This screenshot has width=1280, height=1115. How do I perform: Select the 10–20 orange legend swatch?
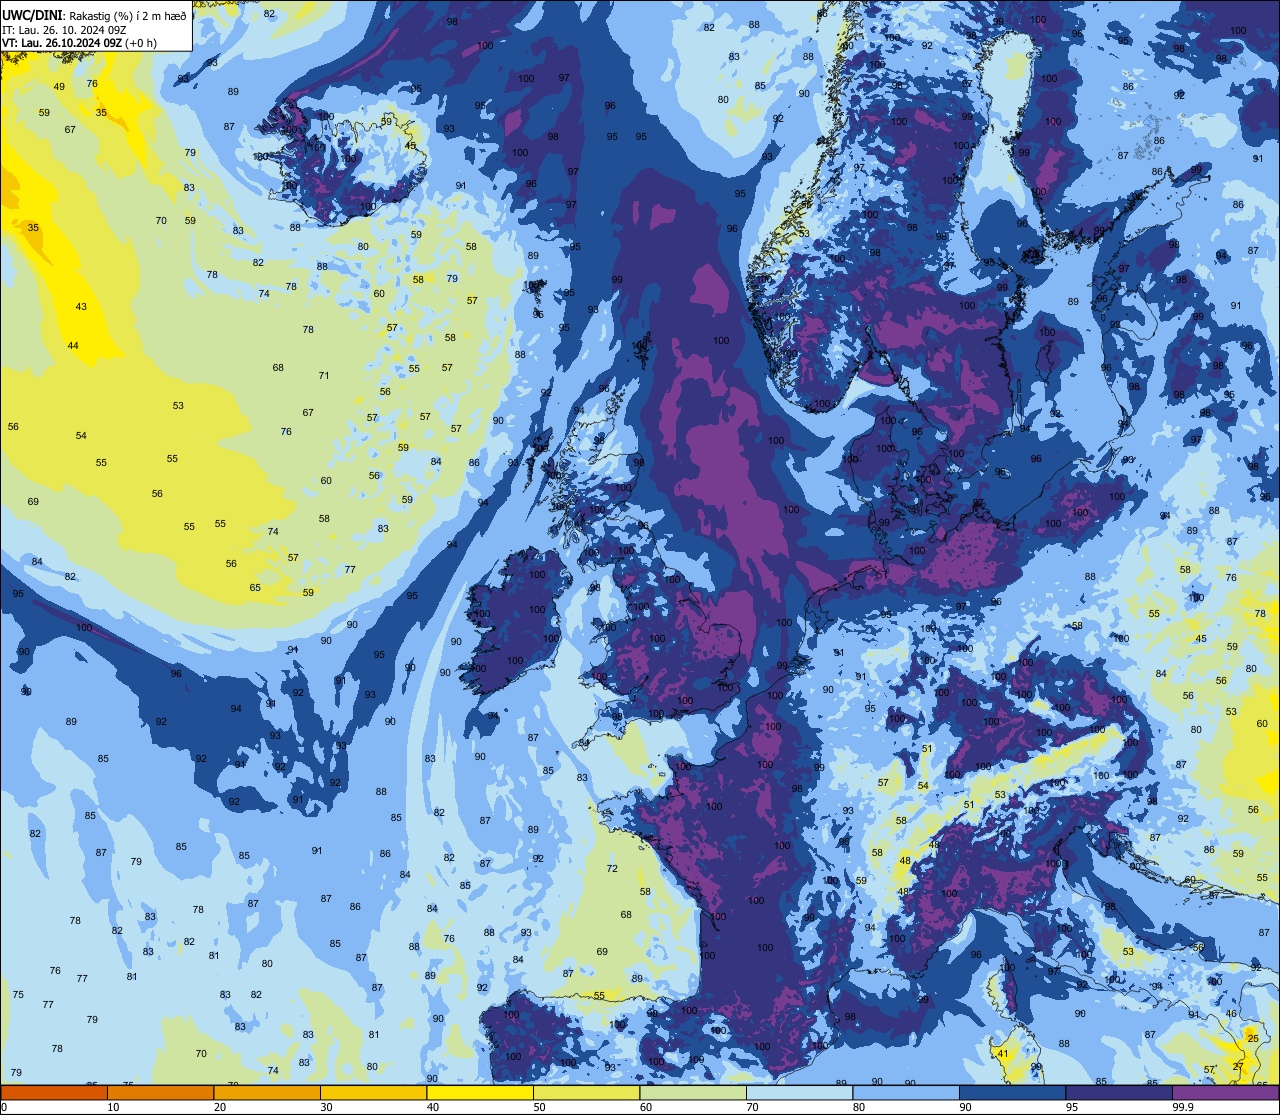click(160, 1092)
